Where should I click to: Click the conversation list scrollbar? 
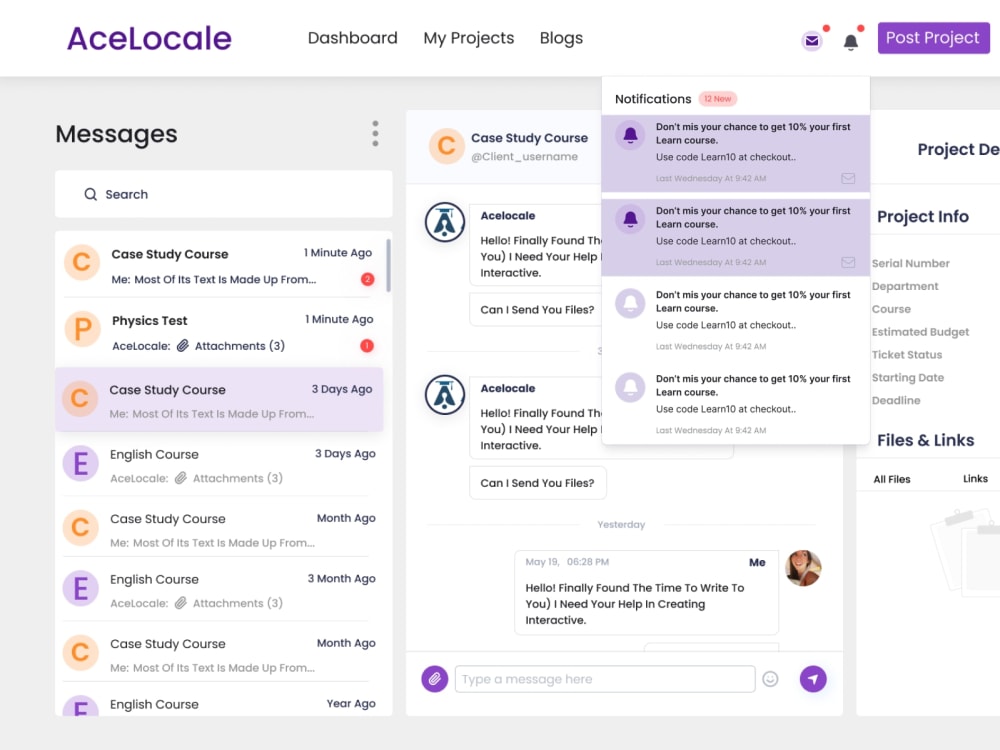[x=388, y=265]
